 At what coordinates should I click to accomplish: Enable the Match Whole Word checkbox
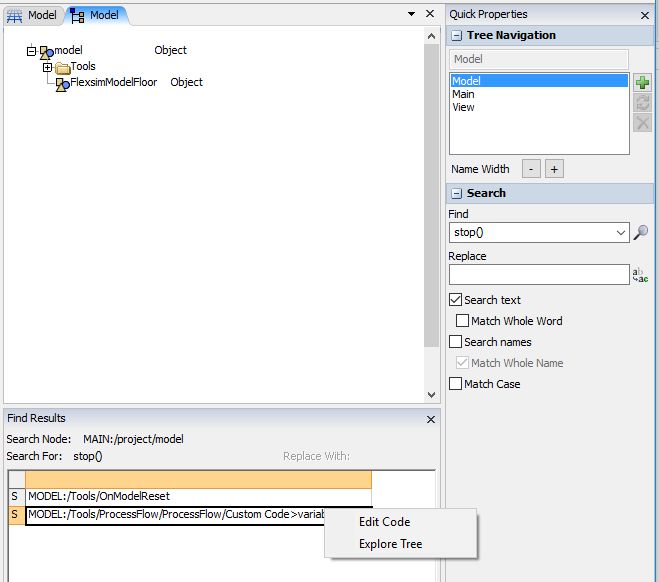coord(463,321)
